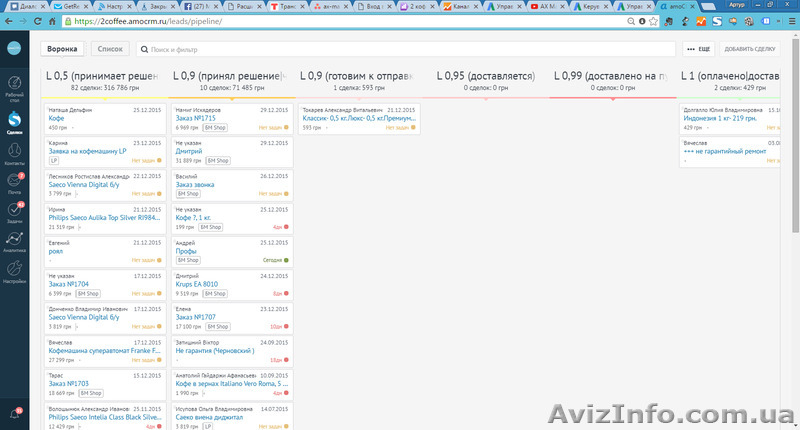Switch to Воронка pipeline view
Viewport: 800px width, 430px height.
[x=62, y=48]
